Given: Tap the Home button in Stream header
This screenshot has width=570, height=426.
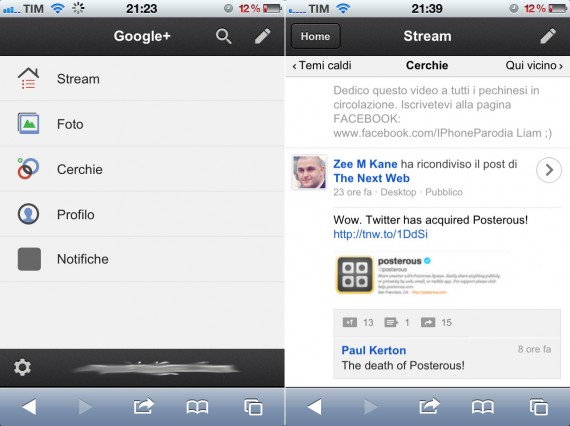Looking at the screenshot, I should click(316, 36).
